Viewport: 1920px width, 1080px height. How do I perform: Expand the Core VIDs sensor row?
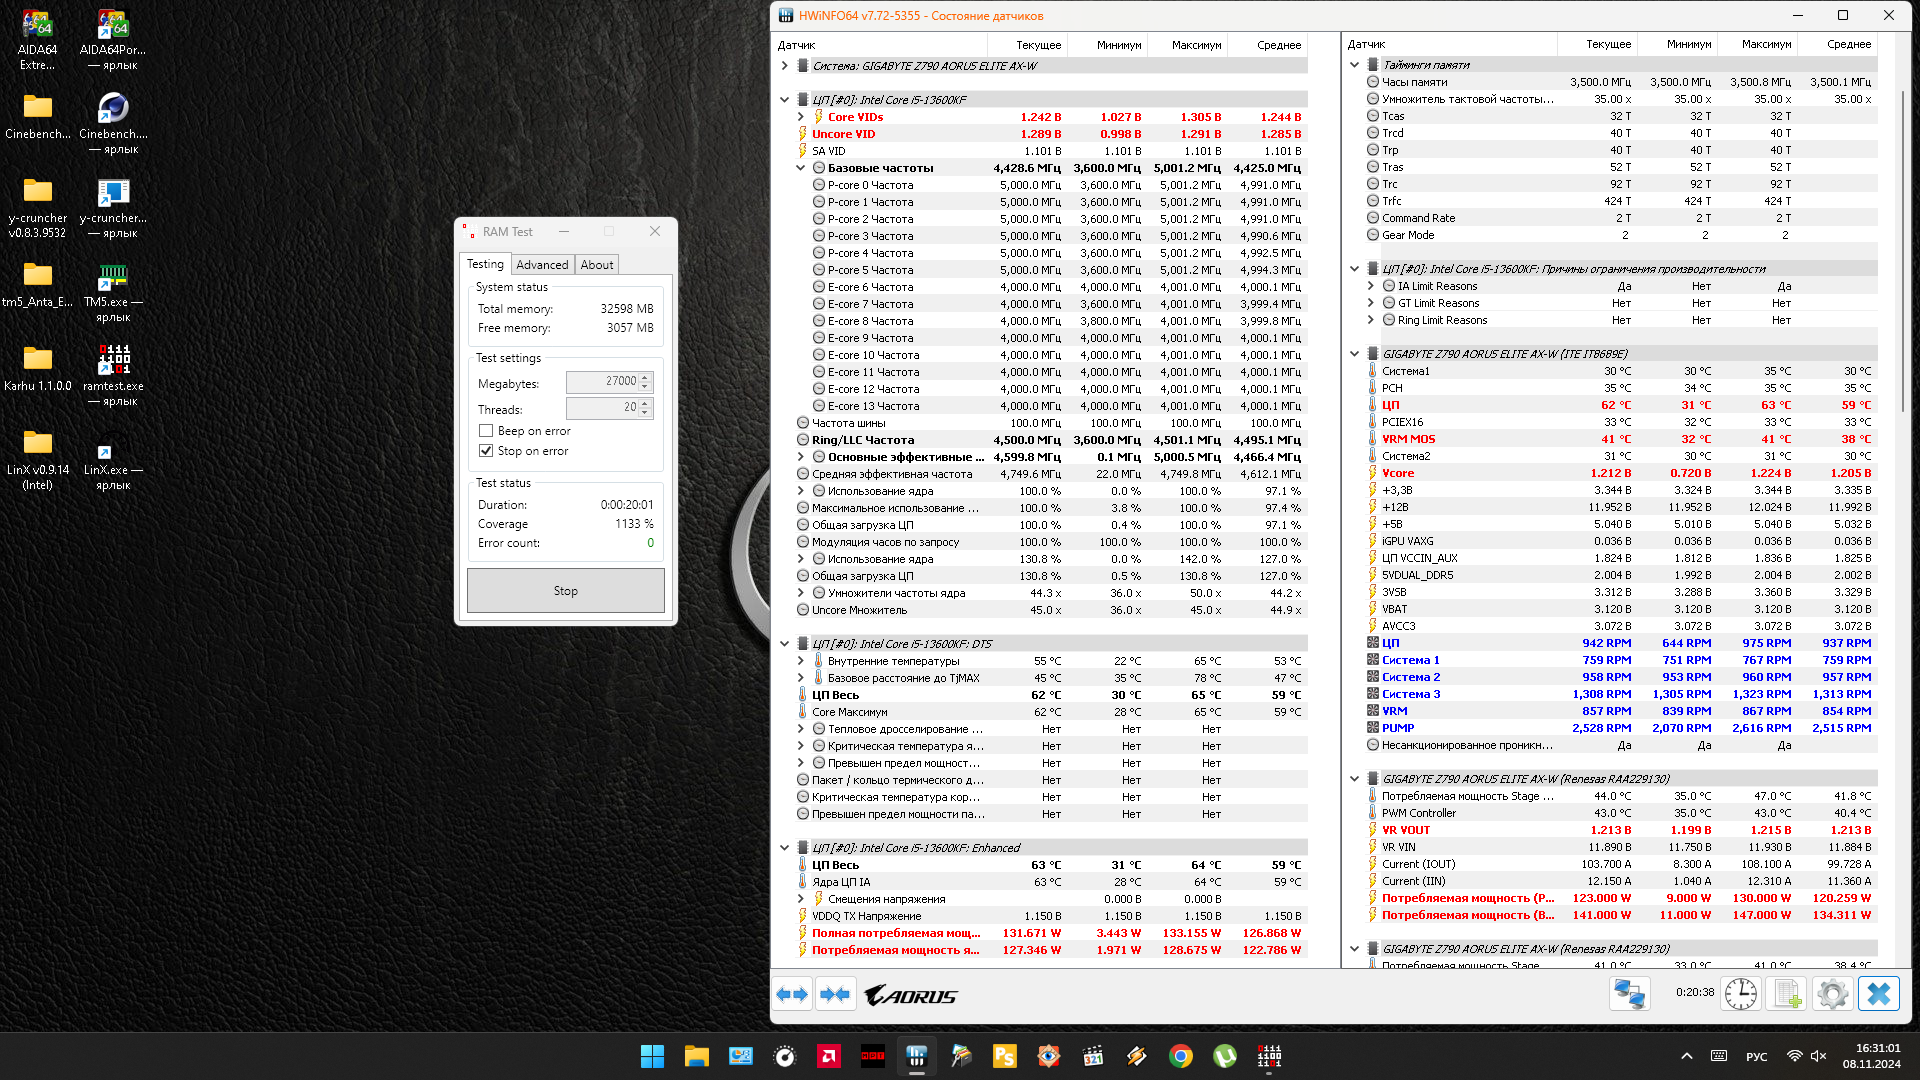point(800,117)
